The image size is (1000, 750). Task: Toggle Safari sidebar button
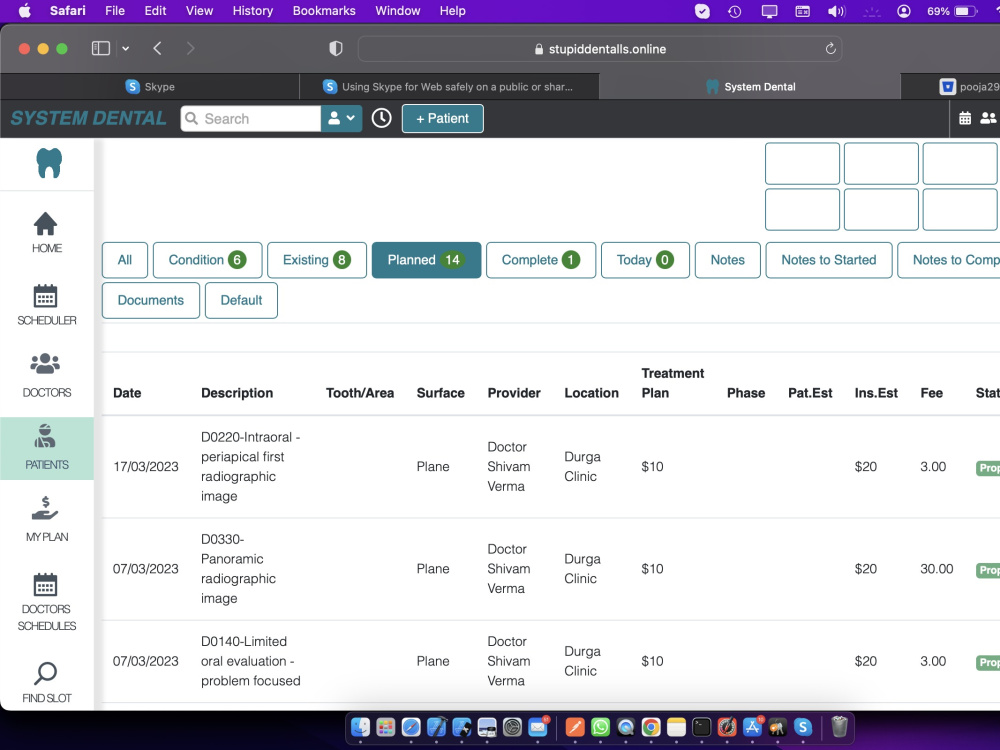pyautogui.click(x=101, y=48)
